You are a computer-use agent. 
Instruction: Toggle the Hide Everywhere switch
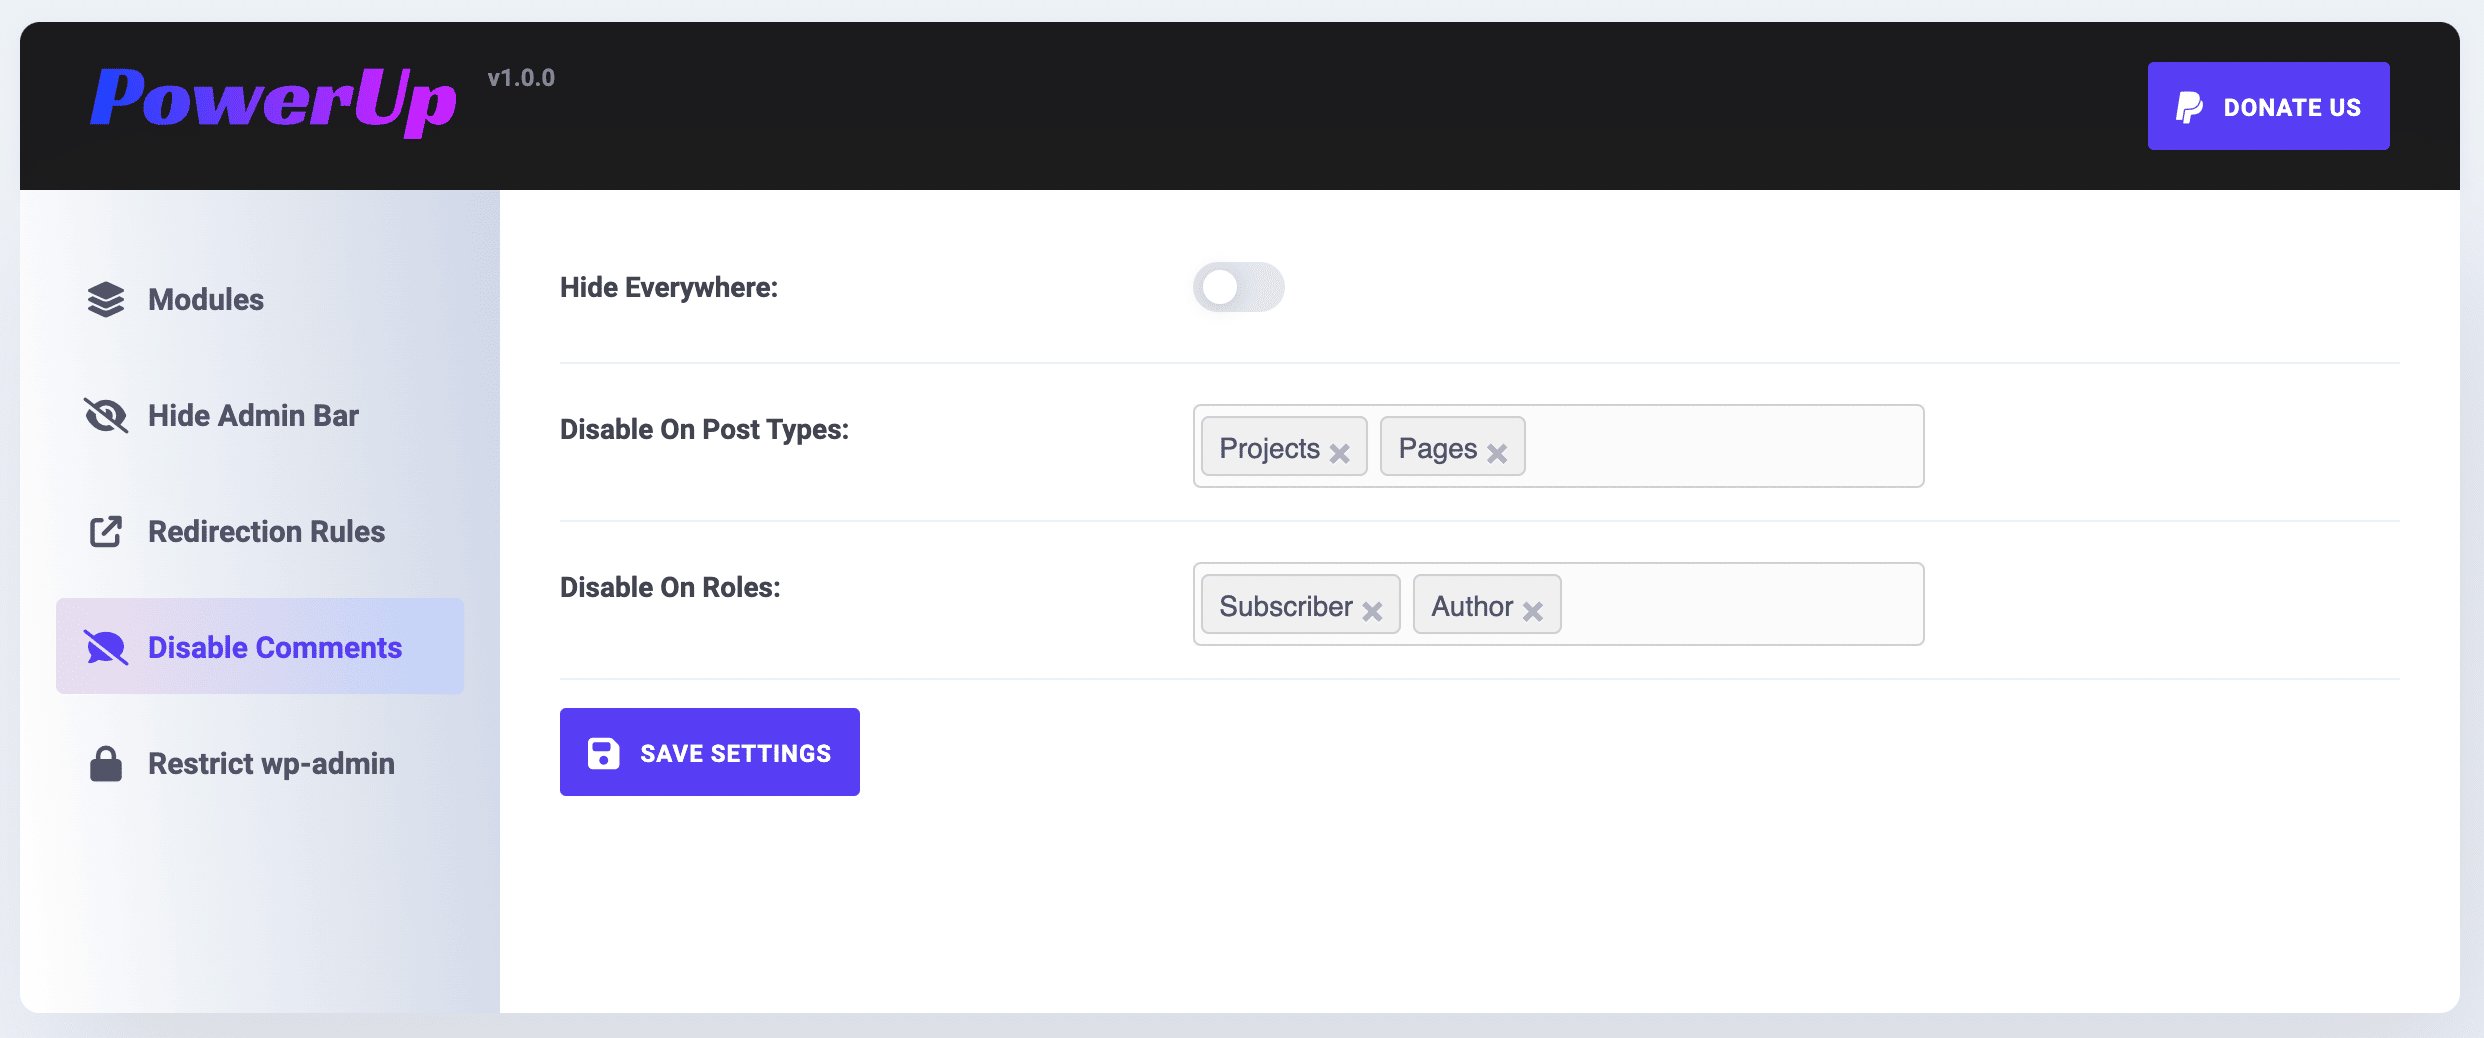[x=1238, y=287]
